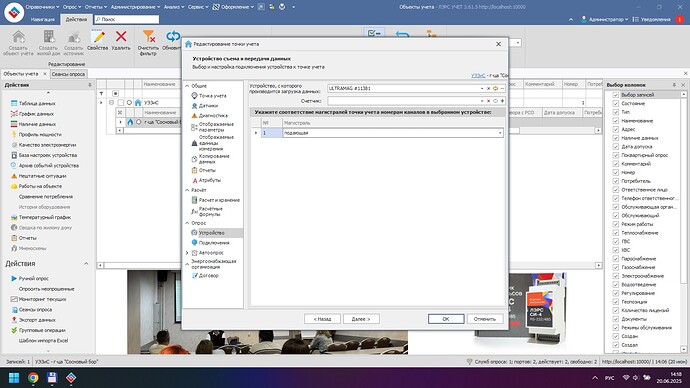Click the Обновить refresh icon
The width and height of the screenshot is (690, 388).
(173, 36)
